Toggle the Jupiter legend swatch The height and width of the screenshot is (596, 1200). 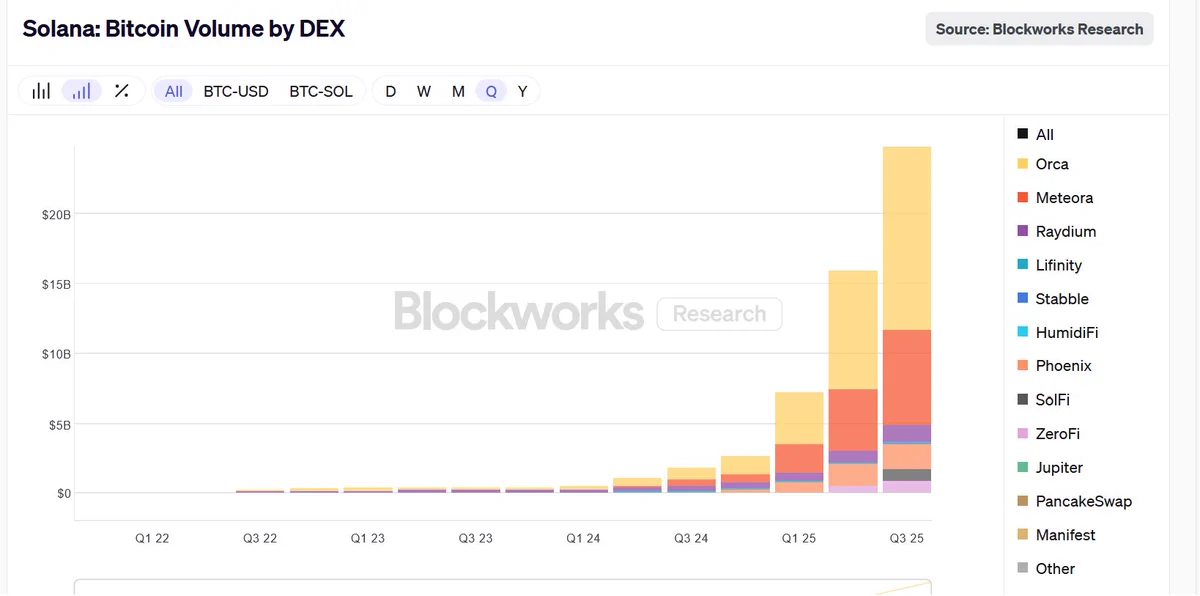click(x=1022, y=467)
